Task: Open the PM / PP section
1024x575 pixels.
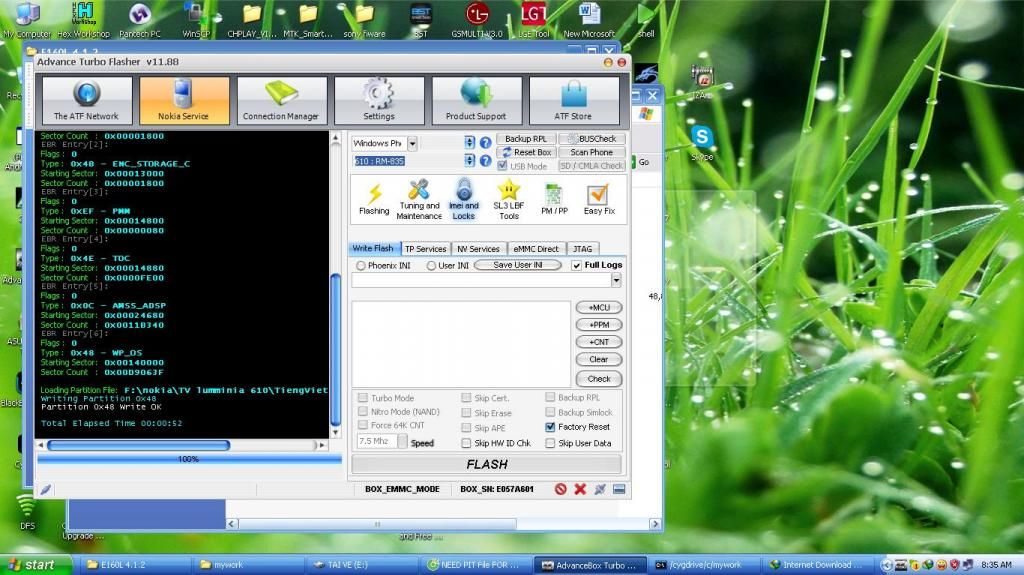Action: click(x=554, y=199)
